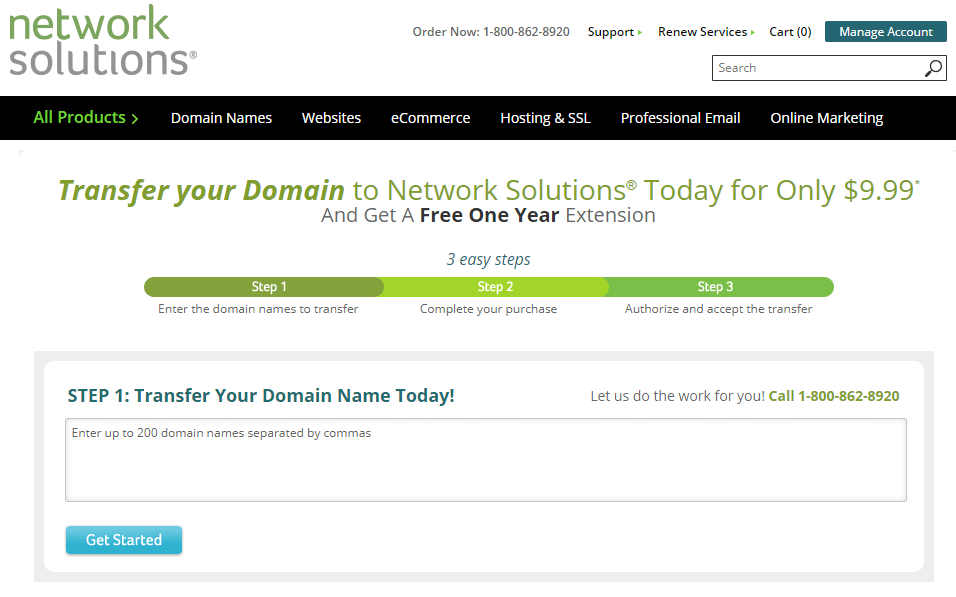Click the Order Now phone number text
This screenshot has width=956, height=597.
coord(491,32)
